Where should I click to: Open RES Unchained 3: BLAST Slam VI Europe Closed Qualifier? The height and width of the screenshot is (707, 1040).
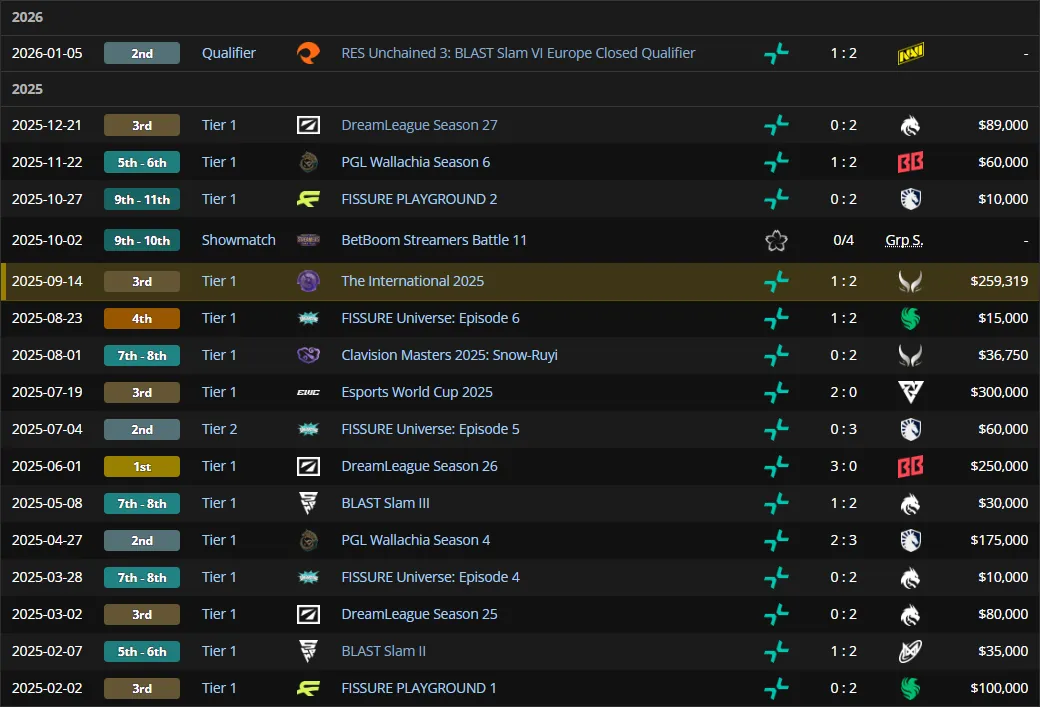pyautogui.click(x=518, y=53)
